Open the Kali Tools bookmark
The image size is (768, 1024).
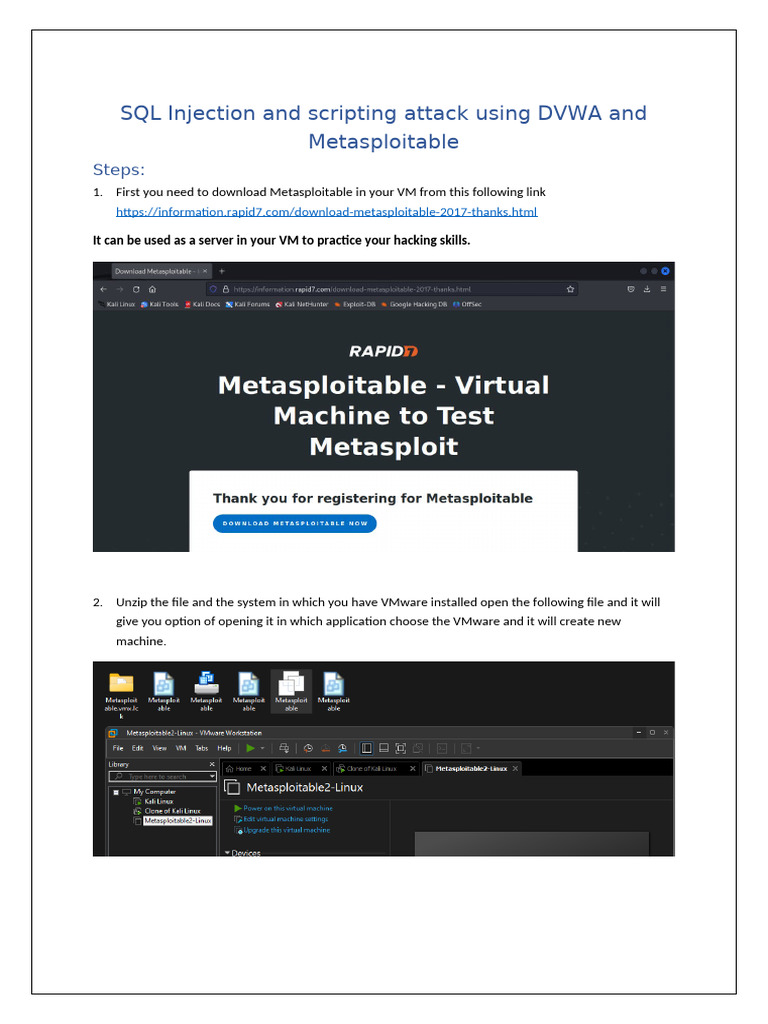159,304
